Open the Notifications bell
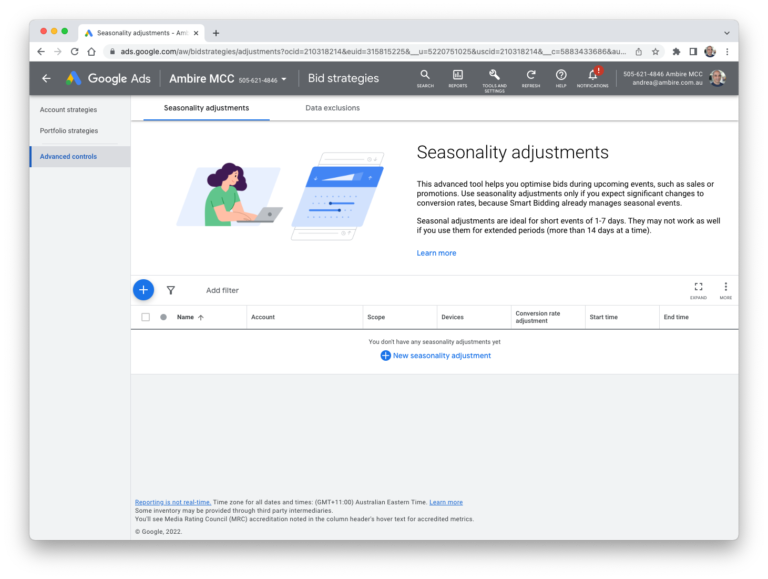The height and width of the screenshot is (579, 768). 593,77
